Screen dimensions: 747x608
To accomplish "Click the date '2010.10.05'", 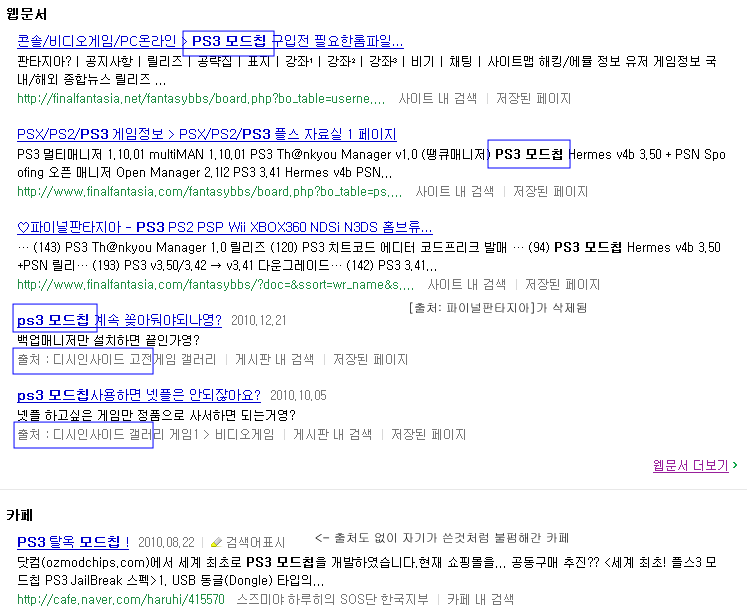I will (x=298, y=395).
